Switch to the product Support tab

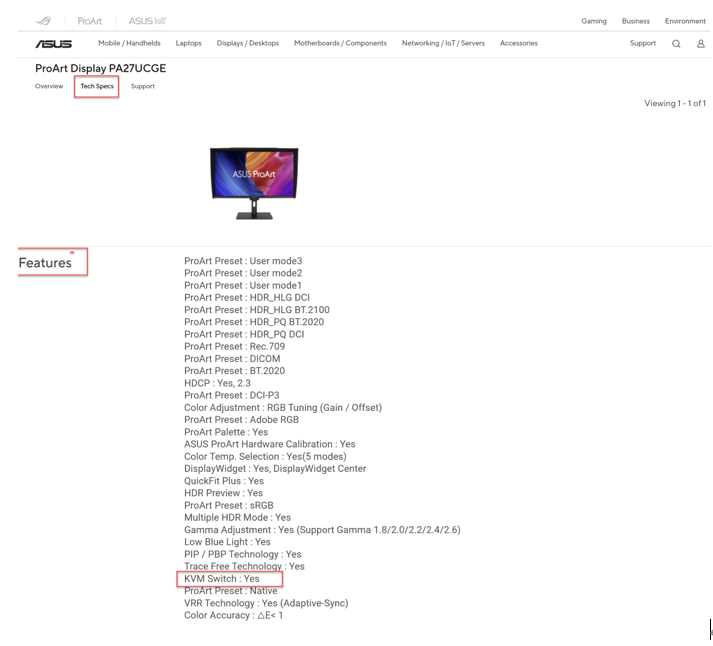pyautogui.click(x=143, y=86)
